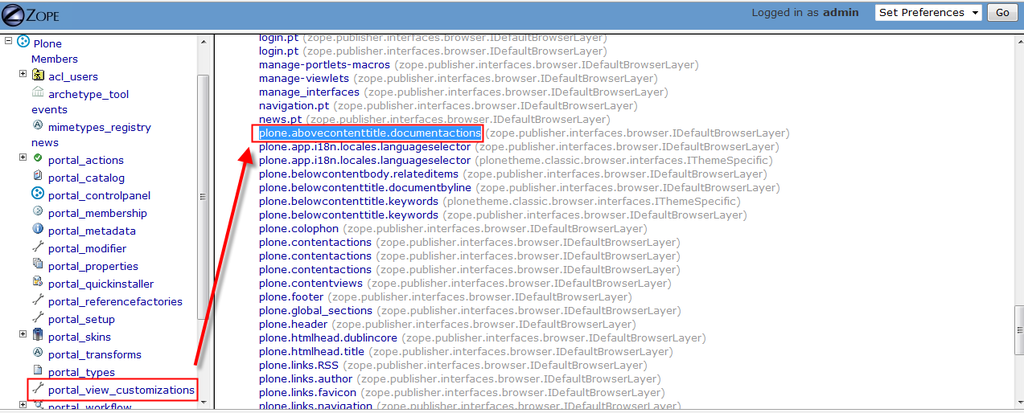The height and width of the screenshot is (413, 1024).
Task: Open plone.links.author link
Action: (x=305, y=380)
